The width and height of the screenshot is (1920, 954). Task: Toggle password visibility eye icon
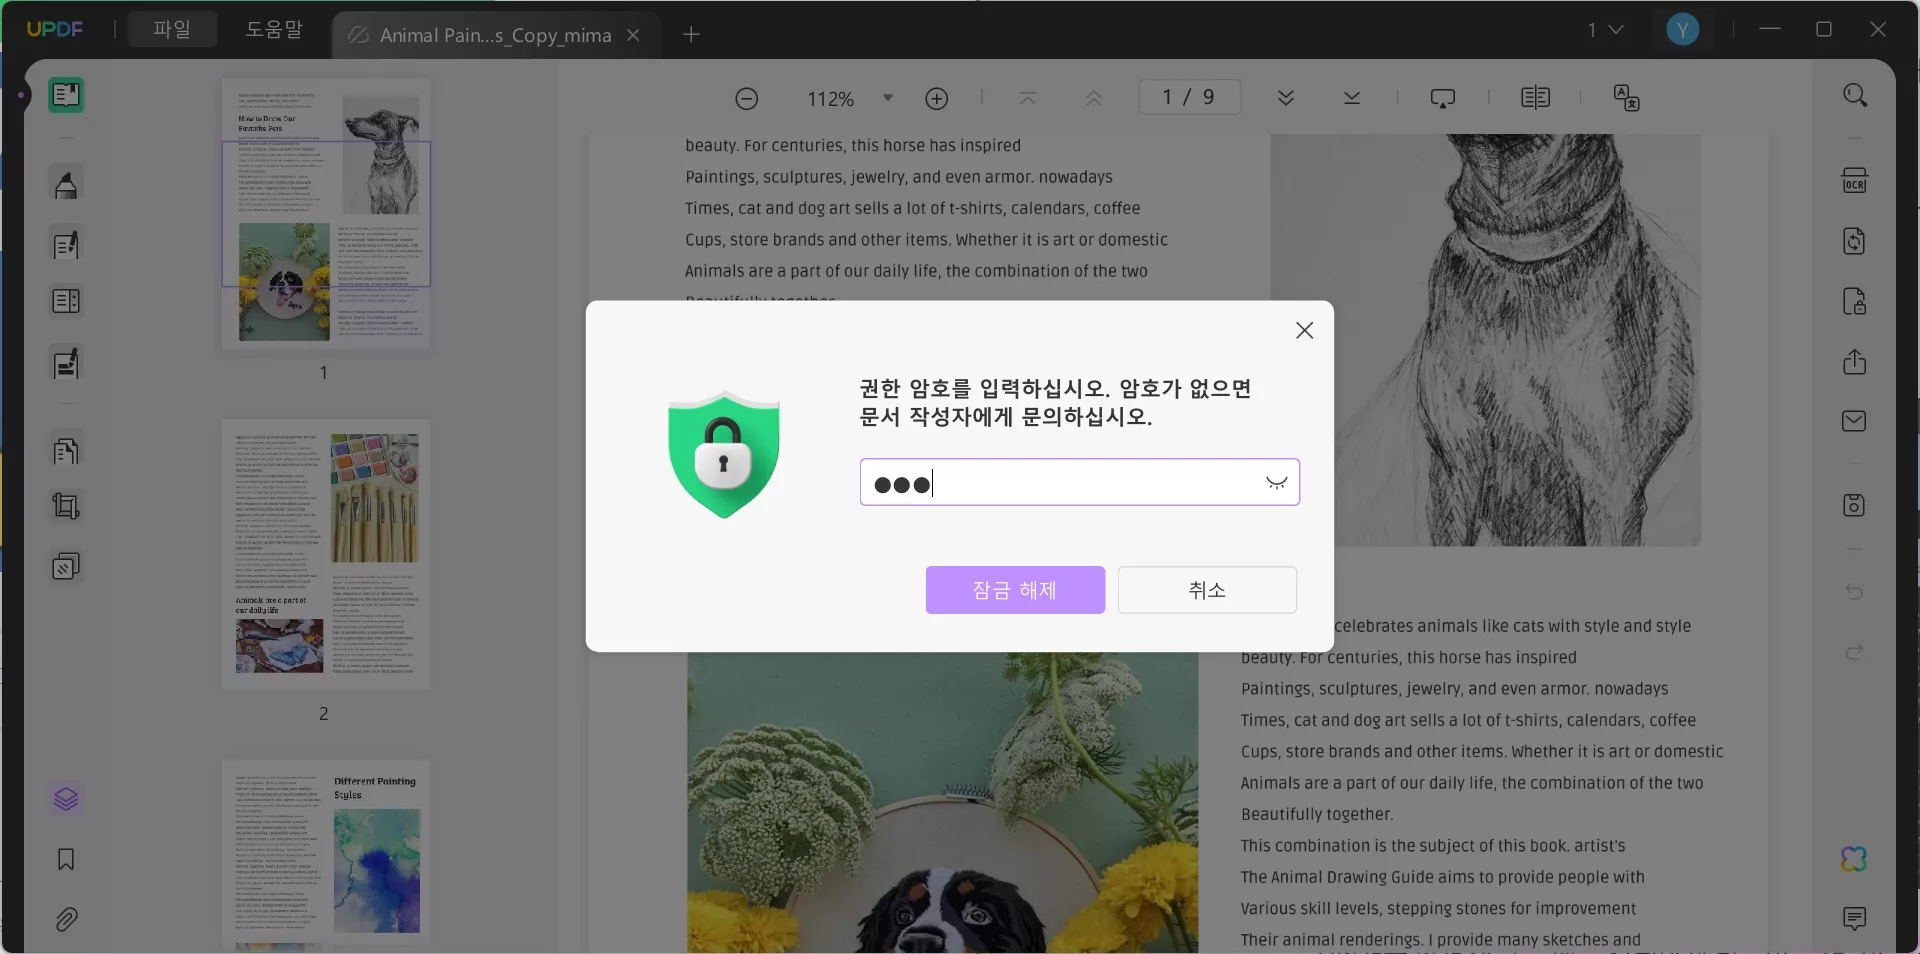coord(1277,483)
